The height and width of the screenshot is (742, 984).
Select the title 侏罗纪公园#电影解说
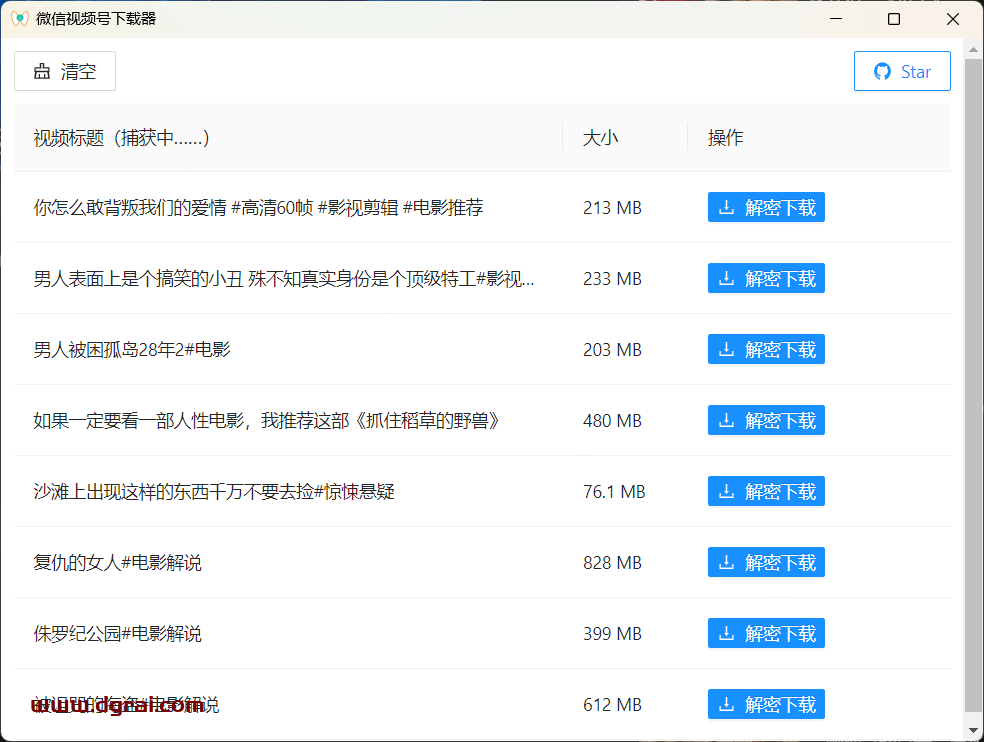click(117, 633)
